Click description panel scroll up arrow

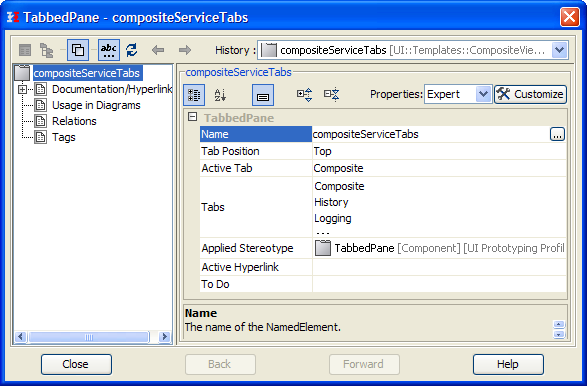(x=559, y=324)
